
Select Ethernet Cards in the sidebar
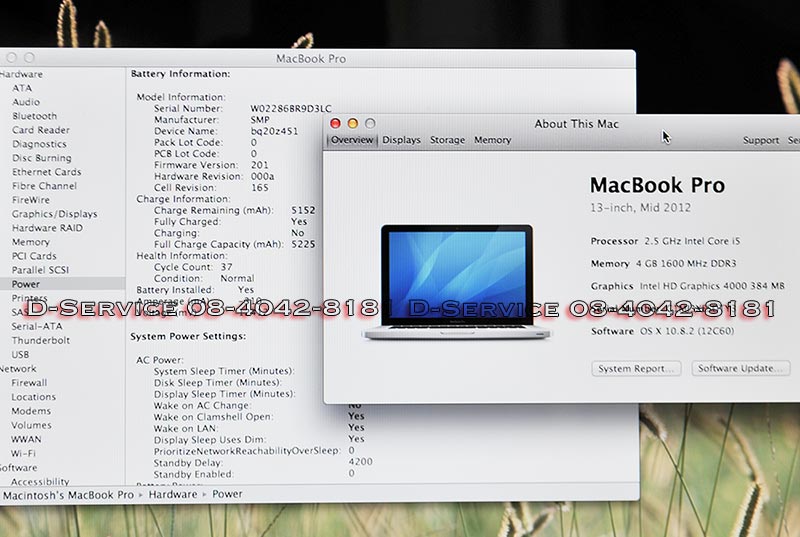[x=46, y=172]
